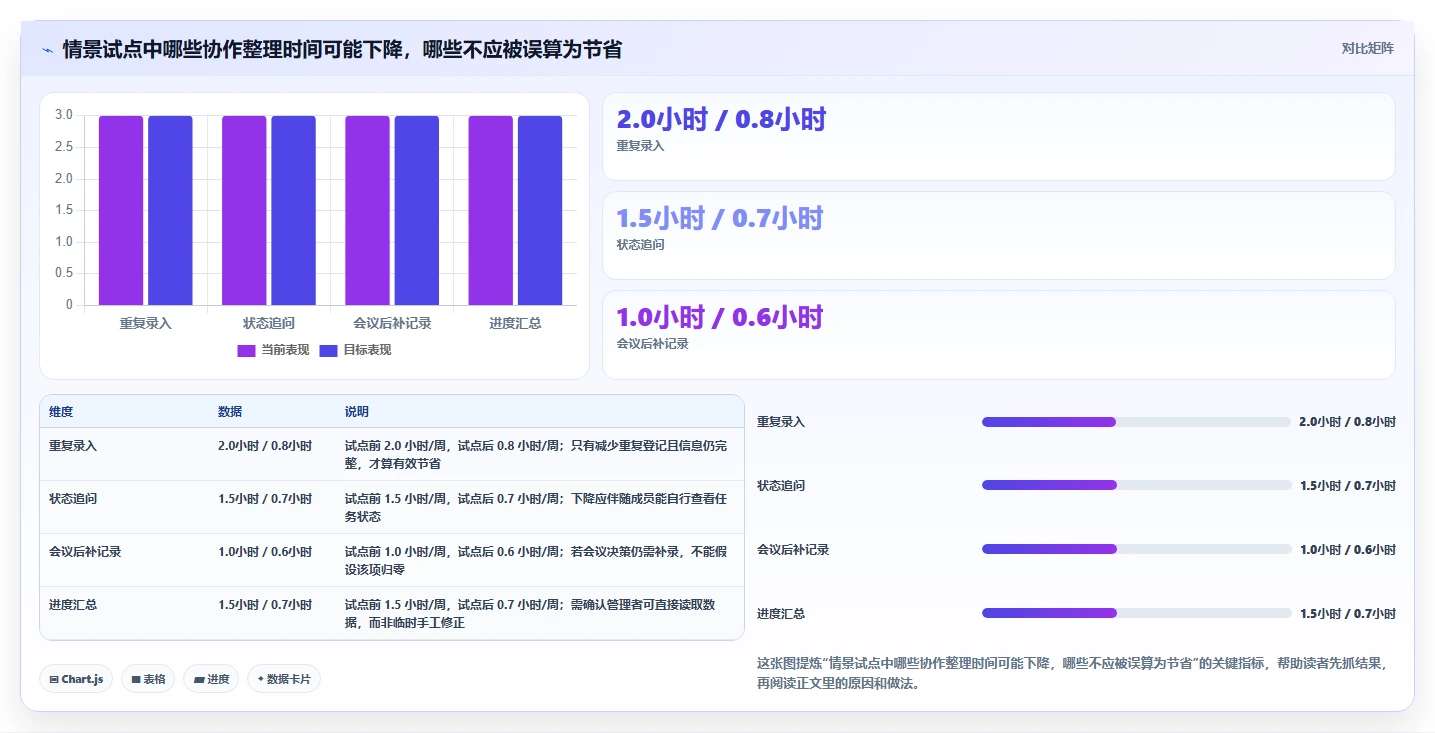Toggle the 当前表现 legend swatch
The width and height of the screenshot is (1435, 733).
(x=246, y=350)
